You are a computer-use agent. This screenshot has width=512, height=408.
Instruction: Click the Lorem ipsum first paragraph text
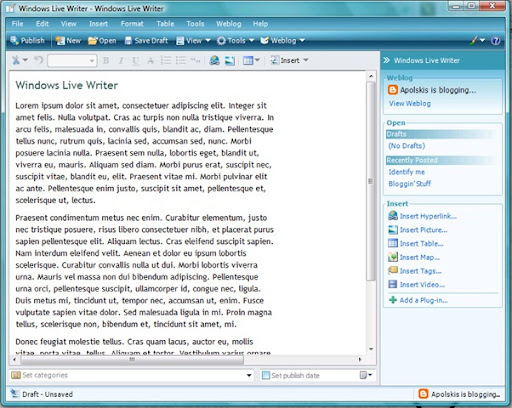tap(144, 153)
